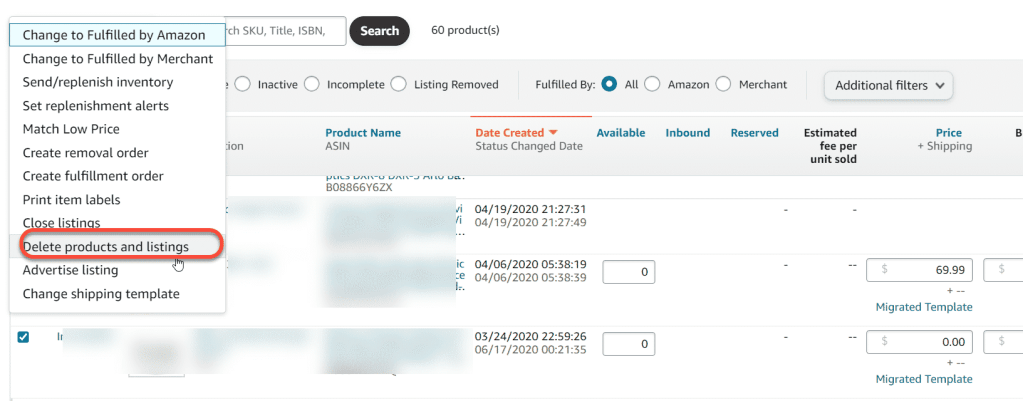The image size is (1023, 401).
Task: Sort by Reserved column
Action: (x=754, y=133)
